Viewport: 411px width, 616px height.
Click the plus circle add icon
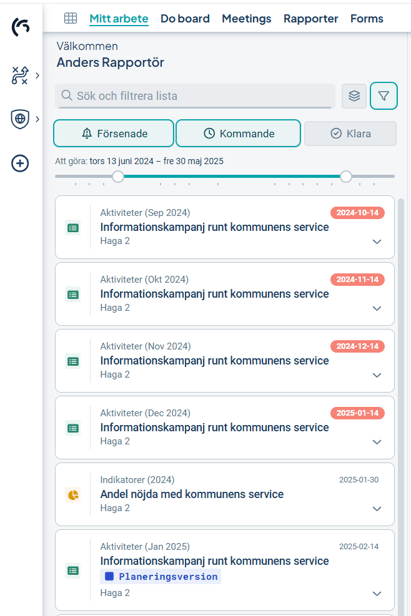(20, 163)
